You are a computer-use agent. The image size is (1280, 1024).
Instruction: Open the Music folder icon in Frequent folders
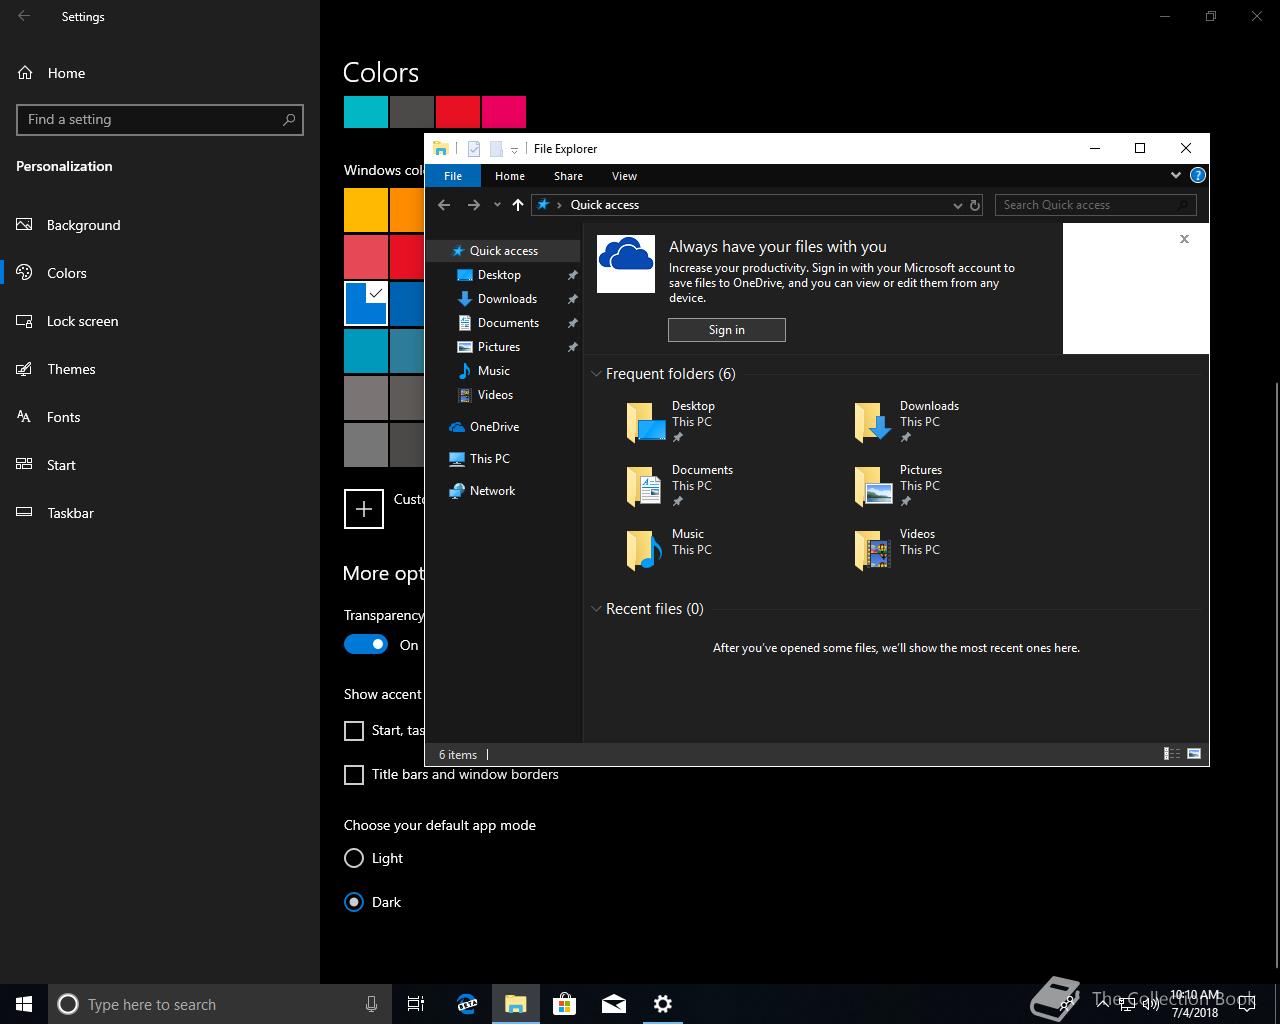pyautogui.click(x=645, y=551)
